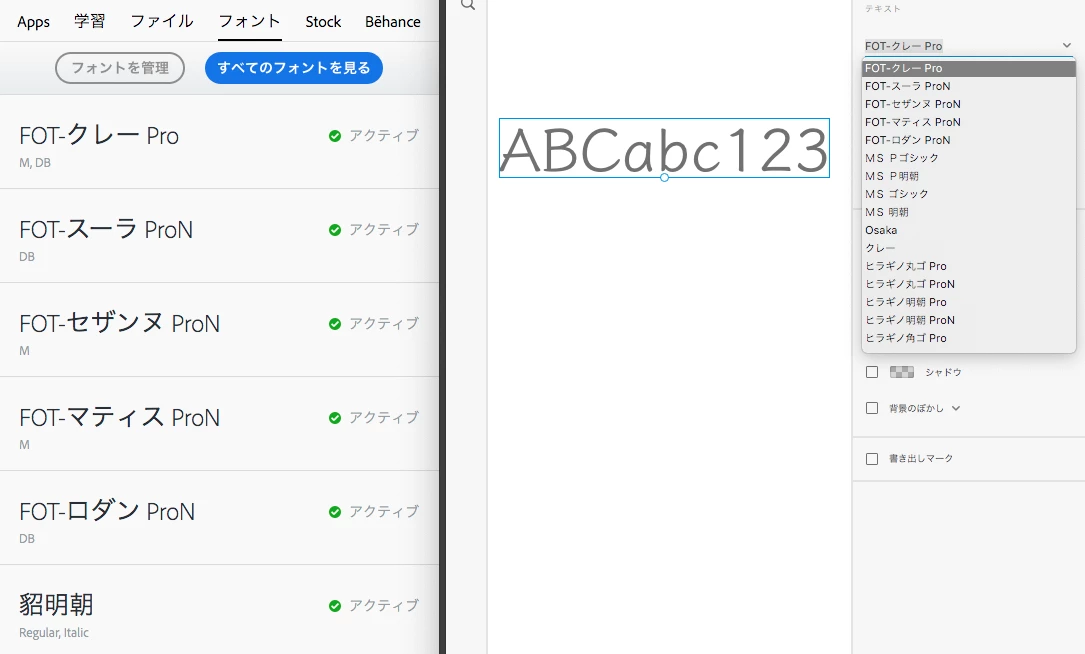Choose ＭＳ Ｐ明朝 in font list

tap(969, 176)
